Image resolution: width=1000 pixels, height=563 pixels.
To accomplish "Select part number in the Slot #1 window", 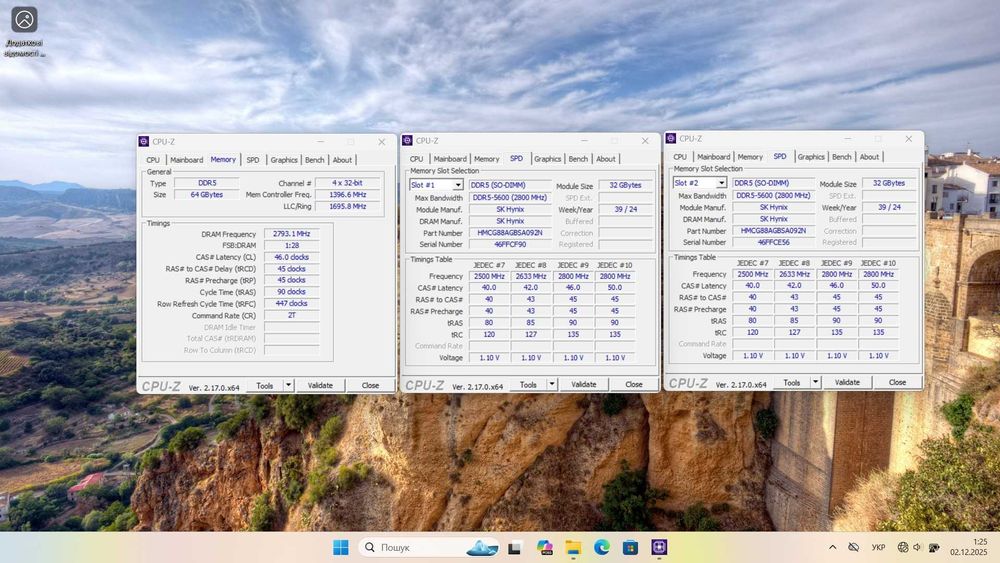I will point(510,233).
